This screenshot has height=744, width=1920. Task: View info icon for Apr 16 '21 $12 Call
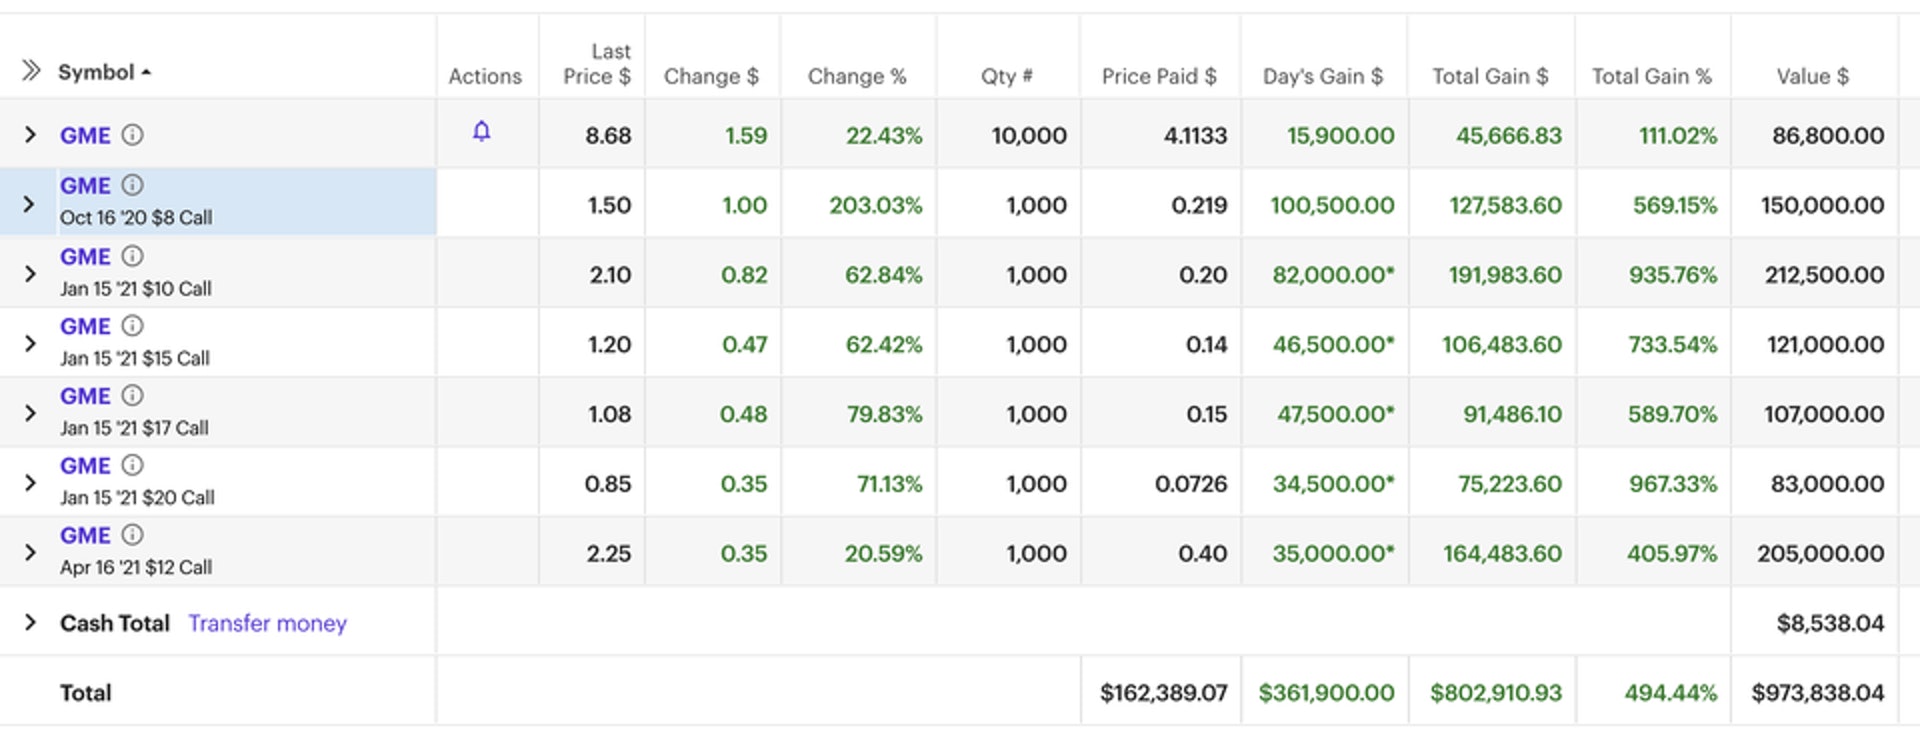click(132, 535)
